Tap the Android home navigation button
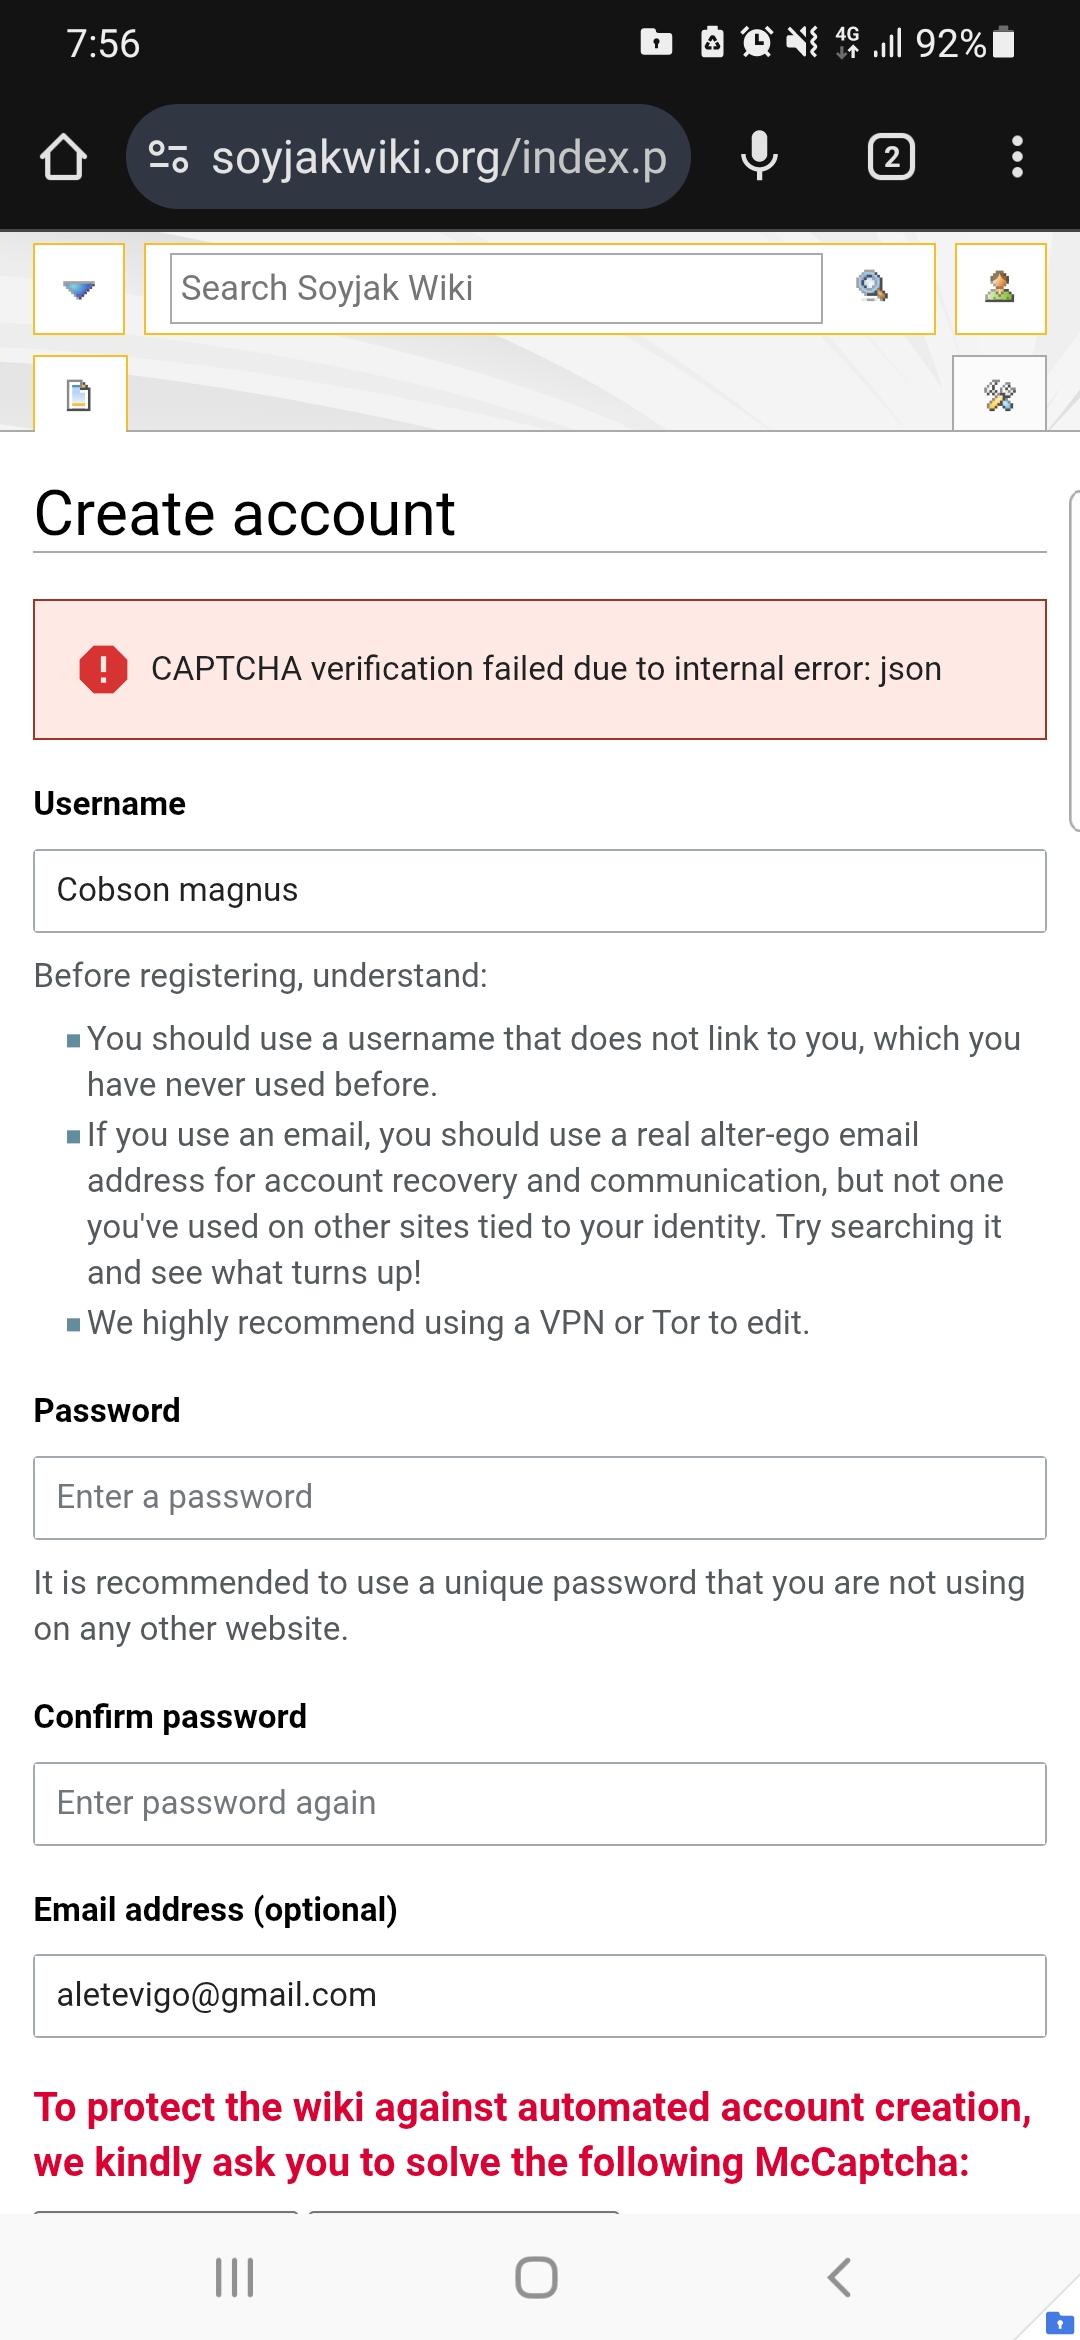Viewport: 1080px width, 2340px height. [x=536, y=2277]
